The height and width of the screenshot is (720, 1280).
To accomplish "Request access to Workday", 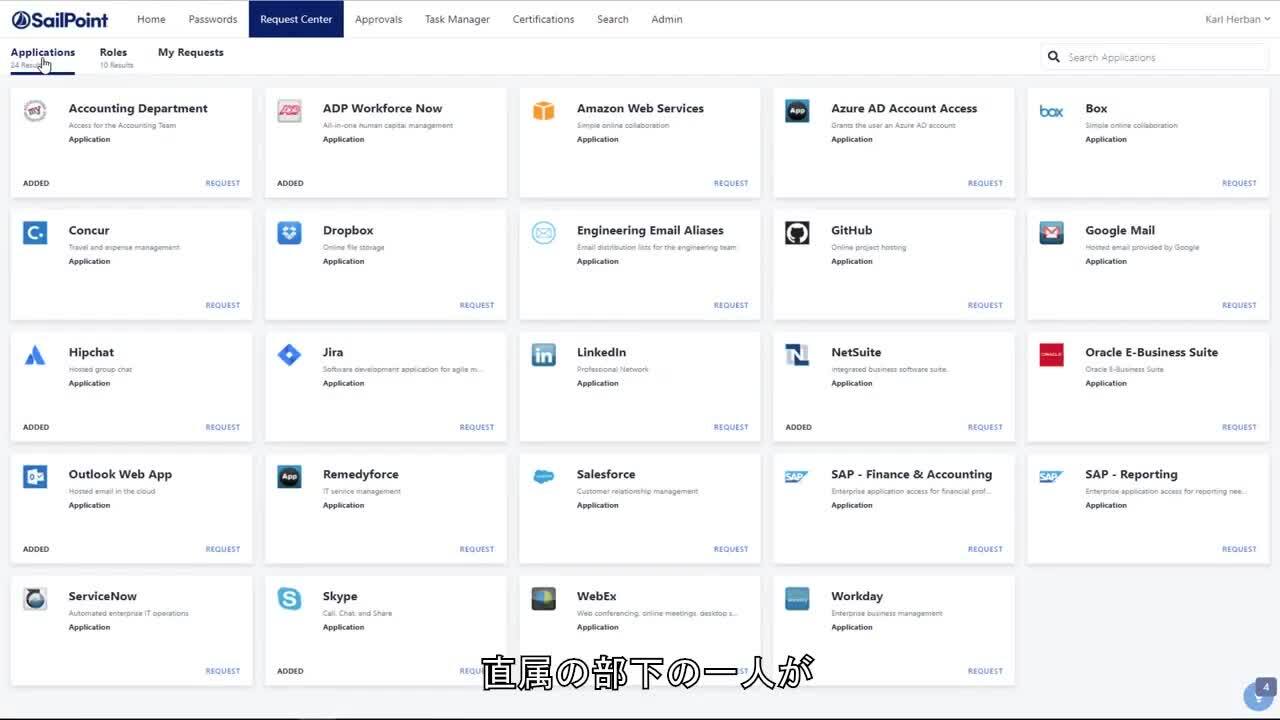I will click(985, 671).
